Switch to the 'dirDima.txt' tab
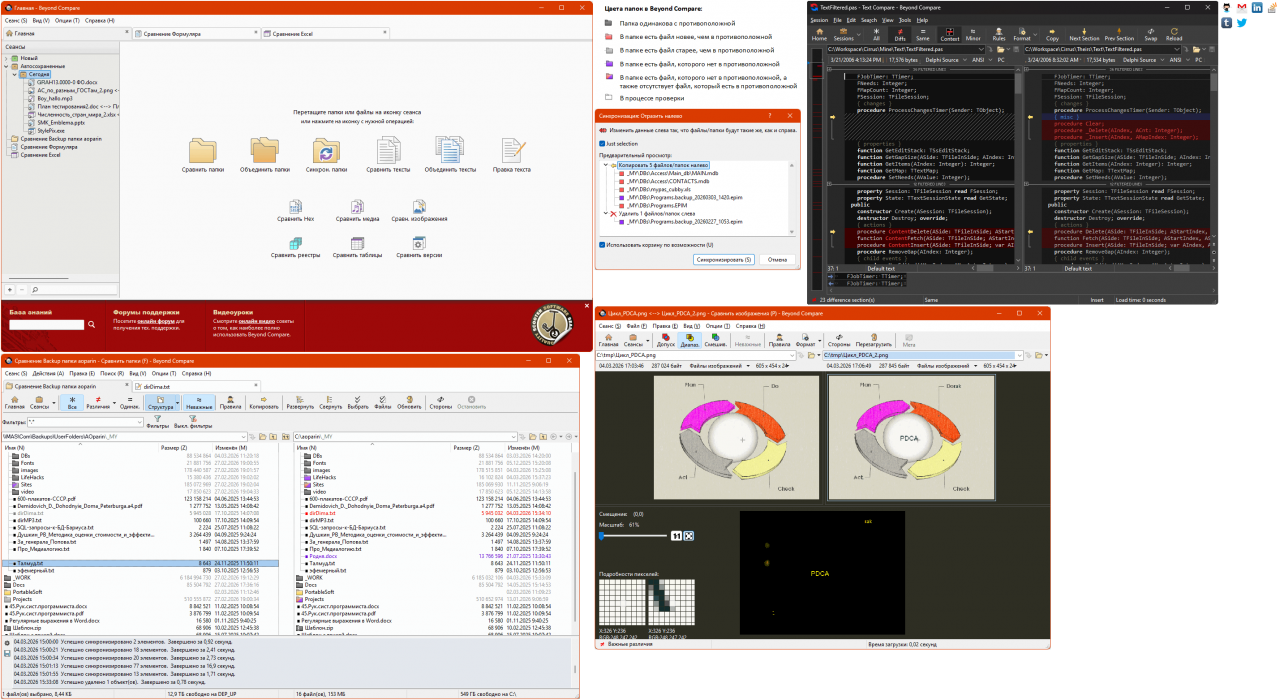This screenshot has width=1280, height=700. click(x=156, y=386)
